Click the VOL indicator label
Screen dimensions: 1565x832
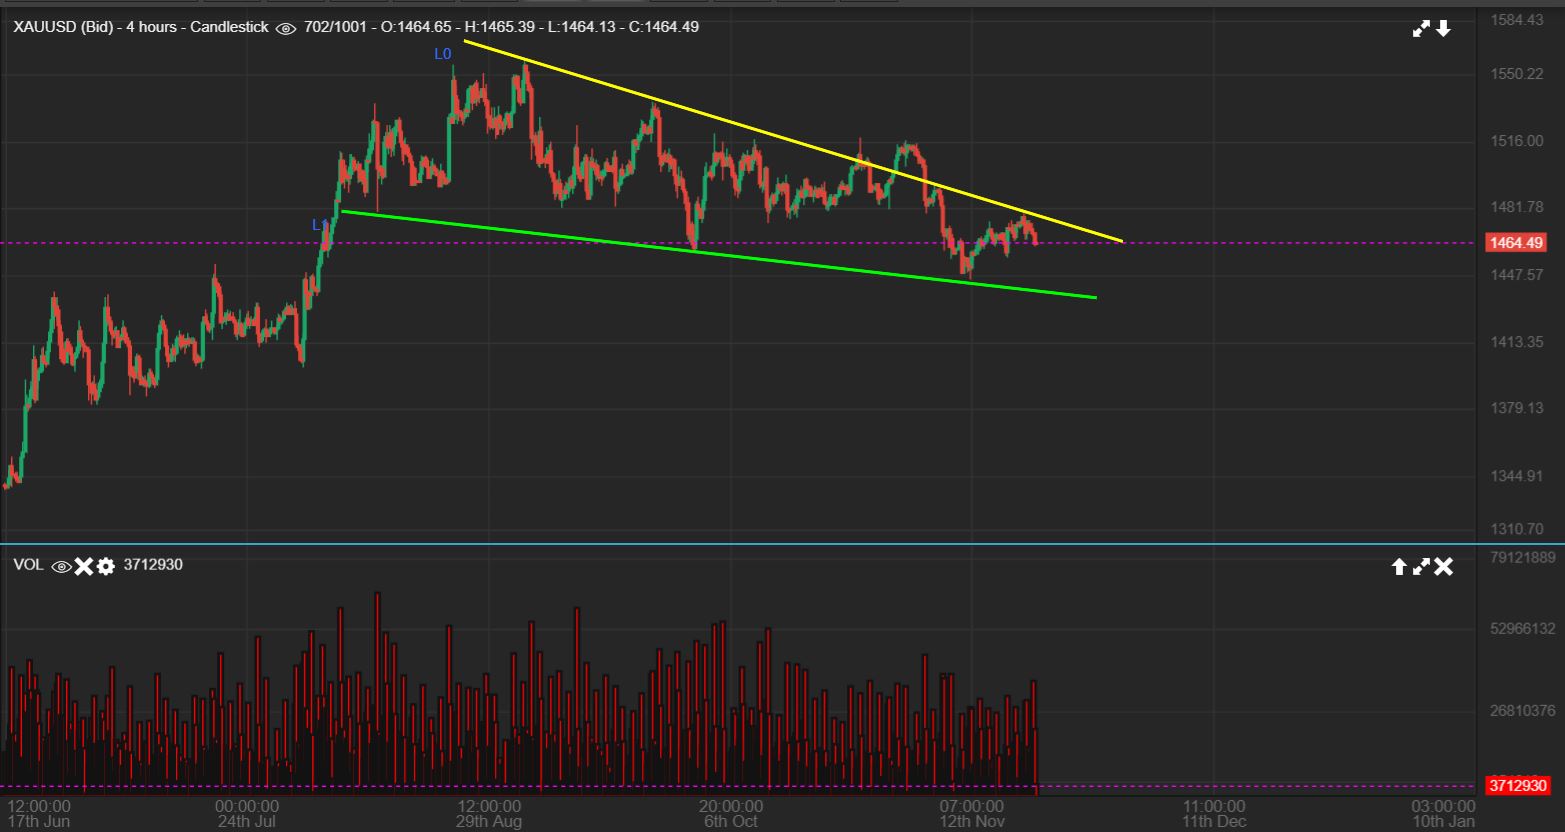coord(28,565)
